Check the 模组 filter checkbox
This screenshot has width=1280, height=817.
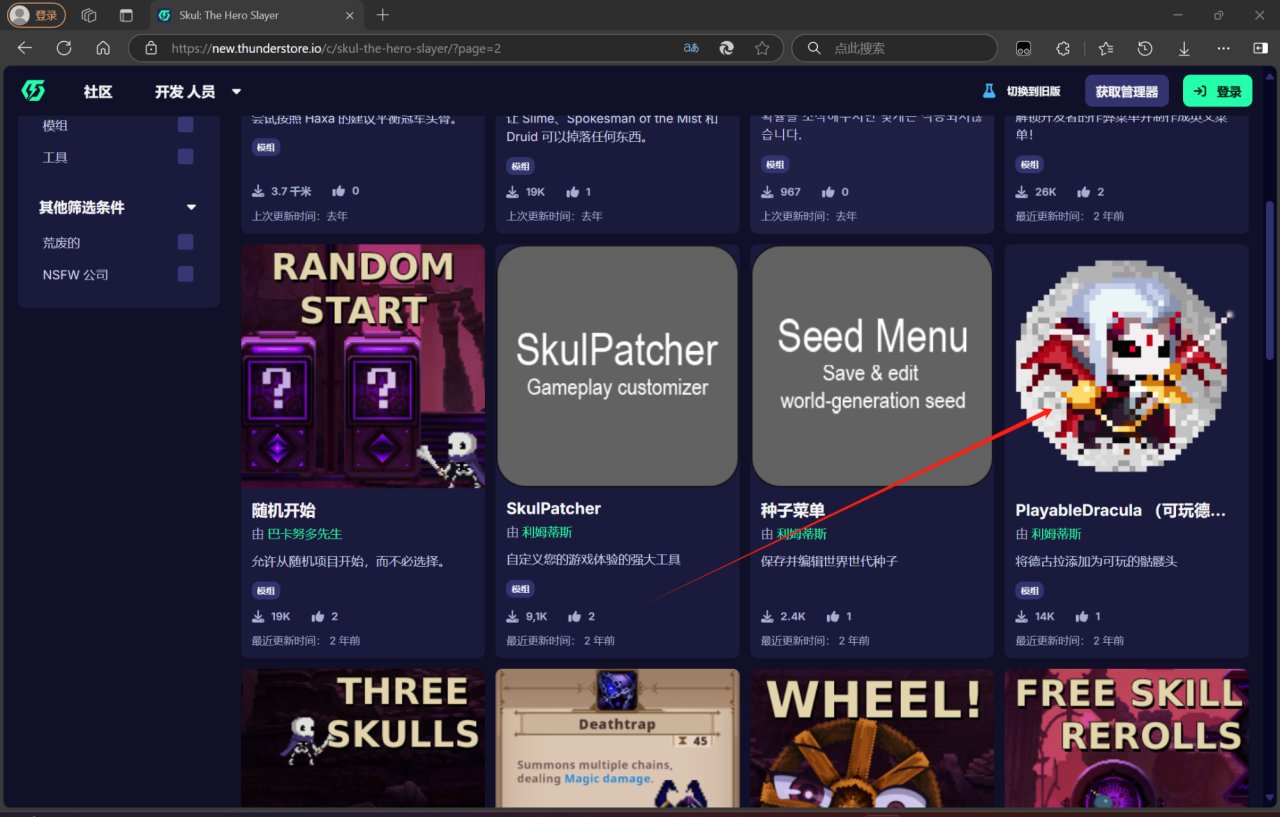pos(186,125)
